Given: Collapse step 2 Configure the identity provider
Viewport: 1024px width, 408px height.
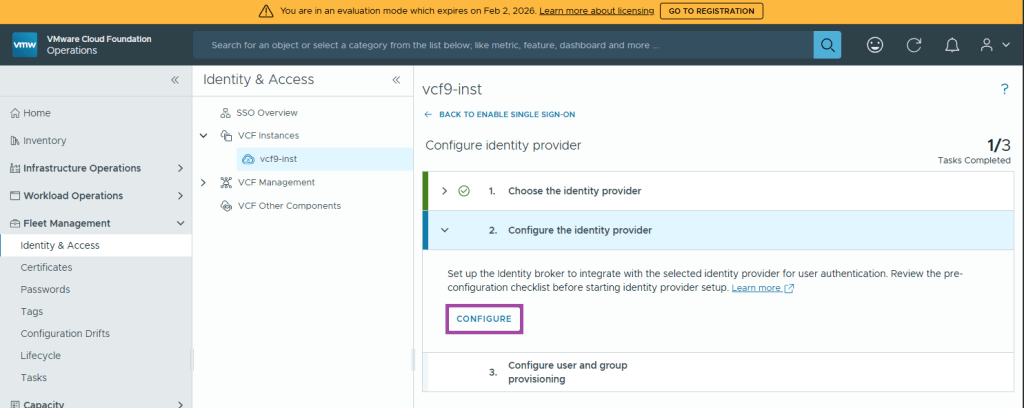Looking at the screenshot, I should pyautogui.click(x=444, y=230).
